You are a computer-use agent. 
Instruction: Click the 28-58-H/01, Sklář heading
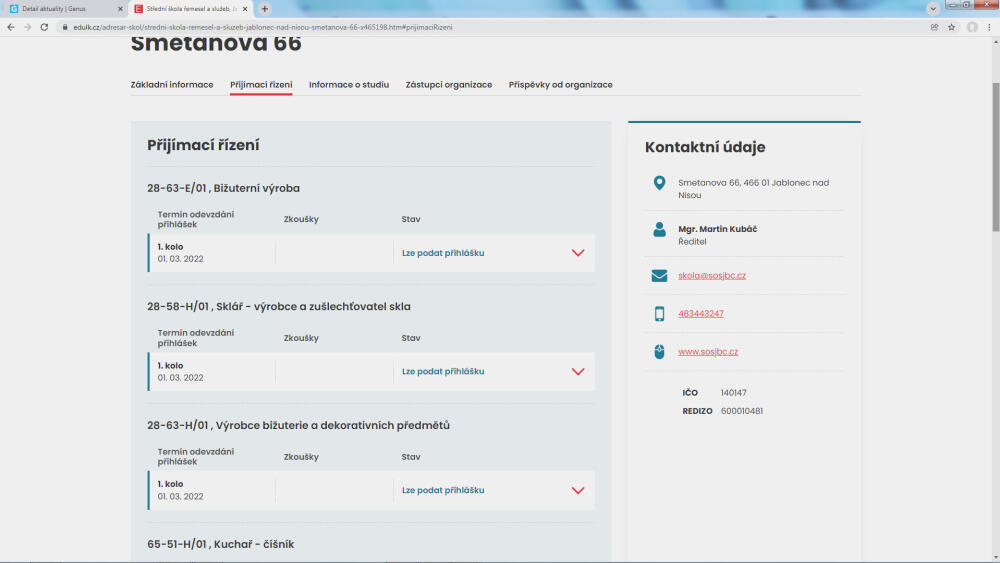coord(279,307)
